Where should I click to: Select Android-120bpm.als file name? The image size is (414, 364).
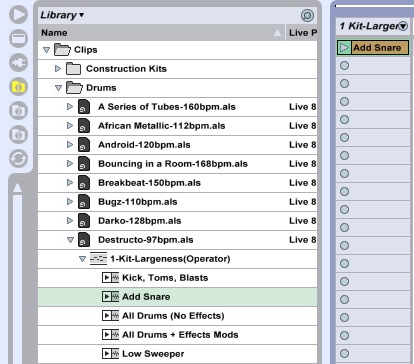click(144, 145)
